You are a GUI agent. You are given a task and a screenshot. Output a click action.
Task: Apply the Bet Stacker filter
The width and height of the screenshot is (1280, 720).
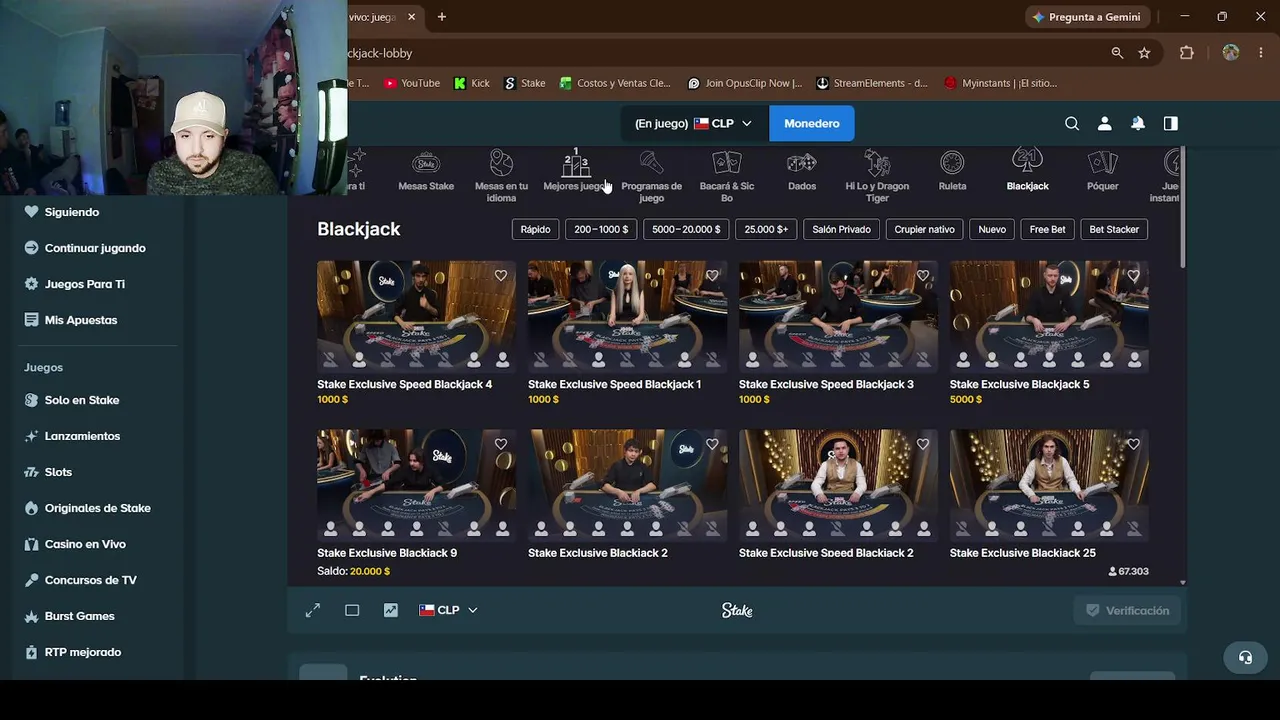[x=1114, y=229]
